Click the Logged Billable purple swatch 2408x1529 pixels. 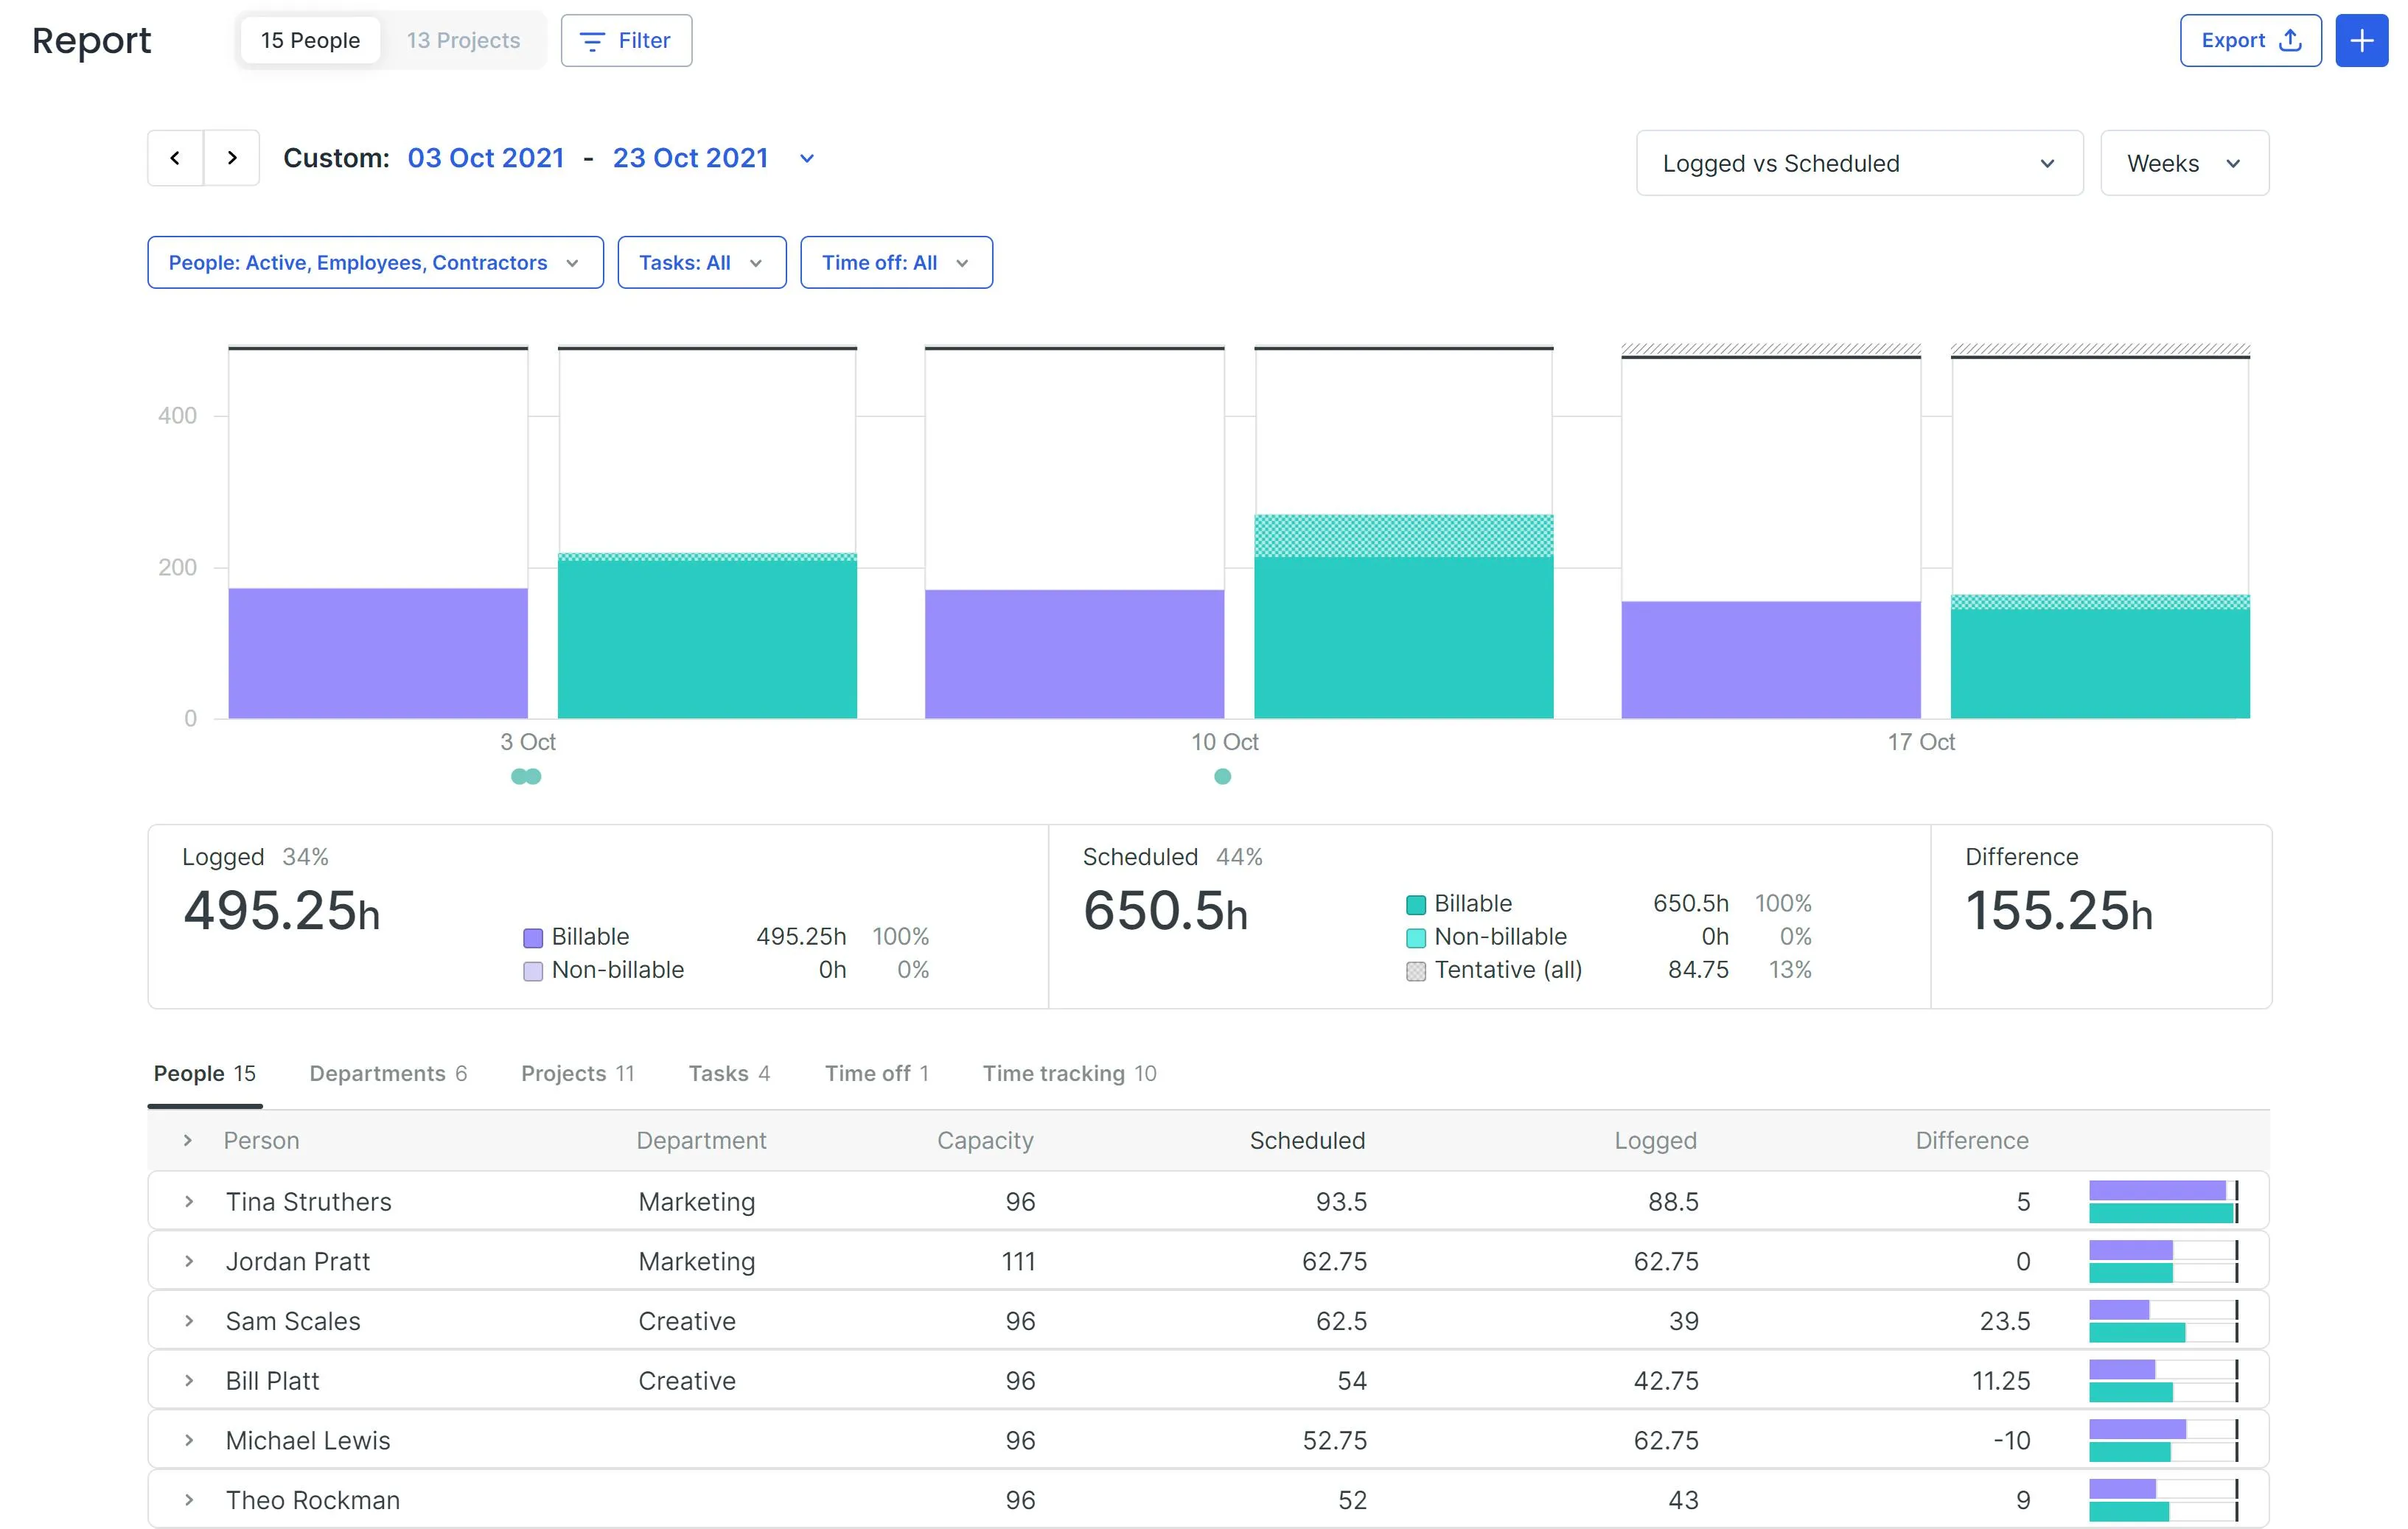point(533,938)
